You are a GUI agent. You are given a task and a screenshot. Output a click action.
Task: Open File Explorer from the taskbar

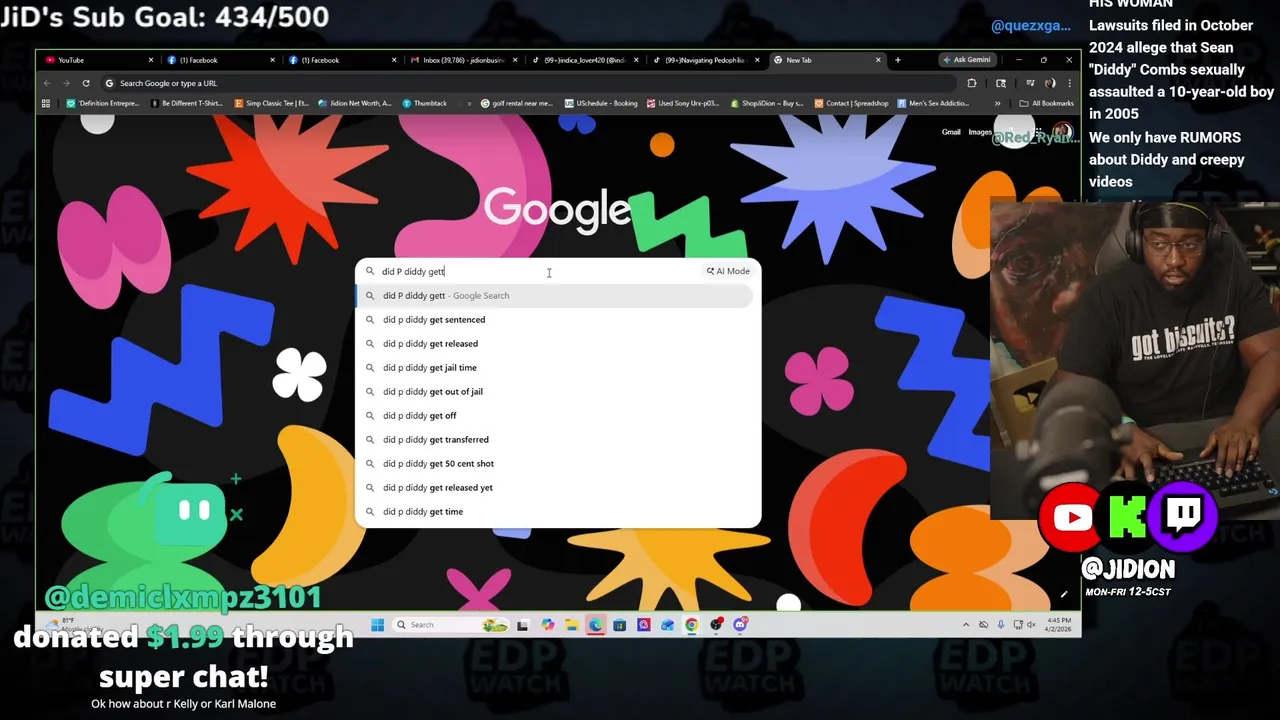tap(571, 625)
